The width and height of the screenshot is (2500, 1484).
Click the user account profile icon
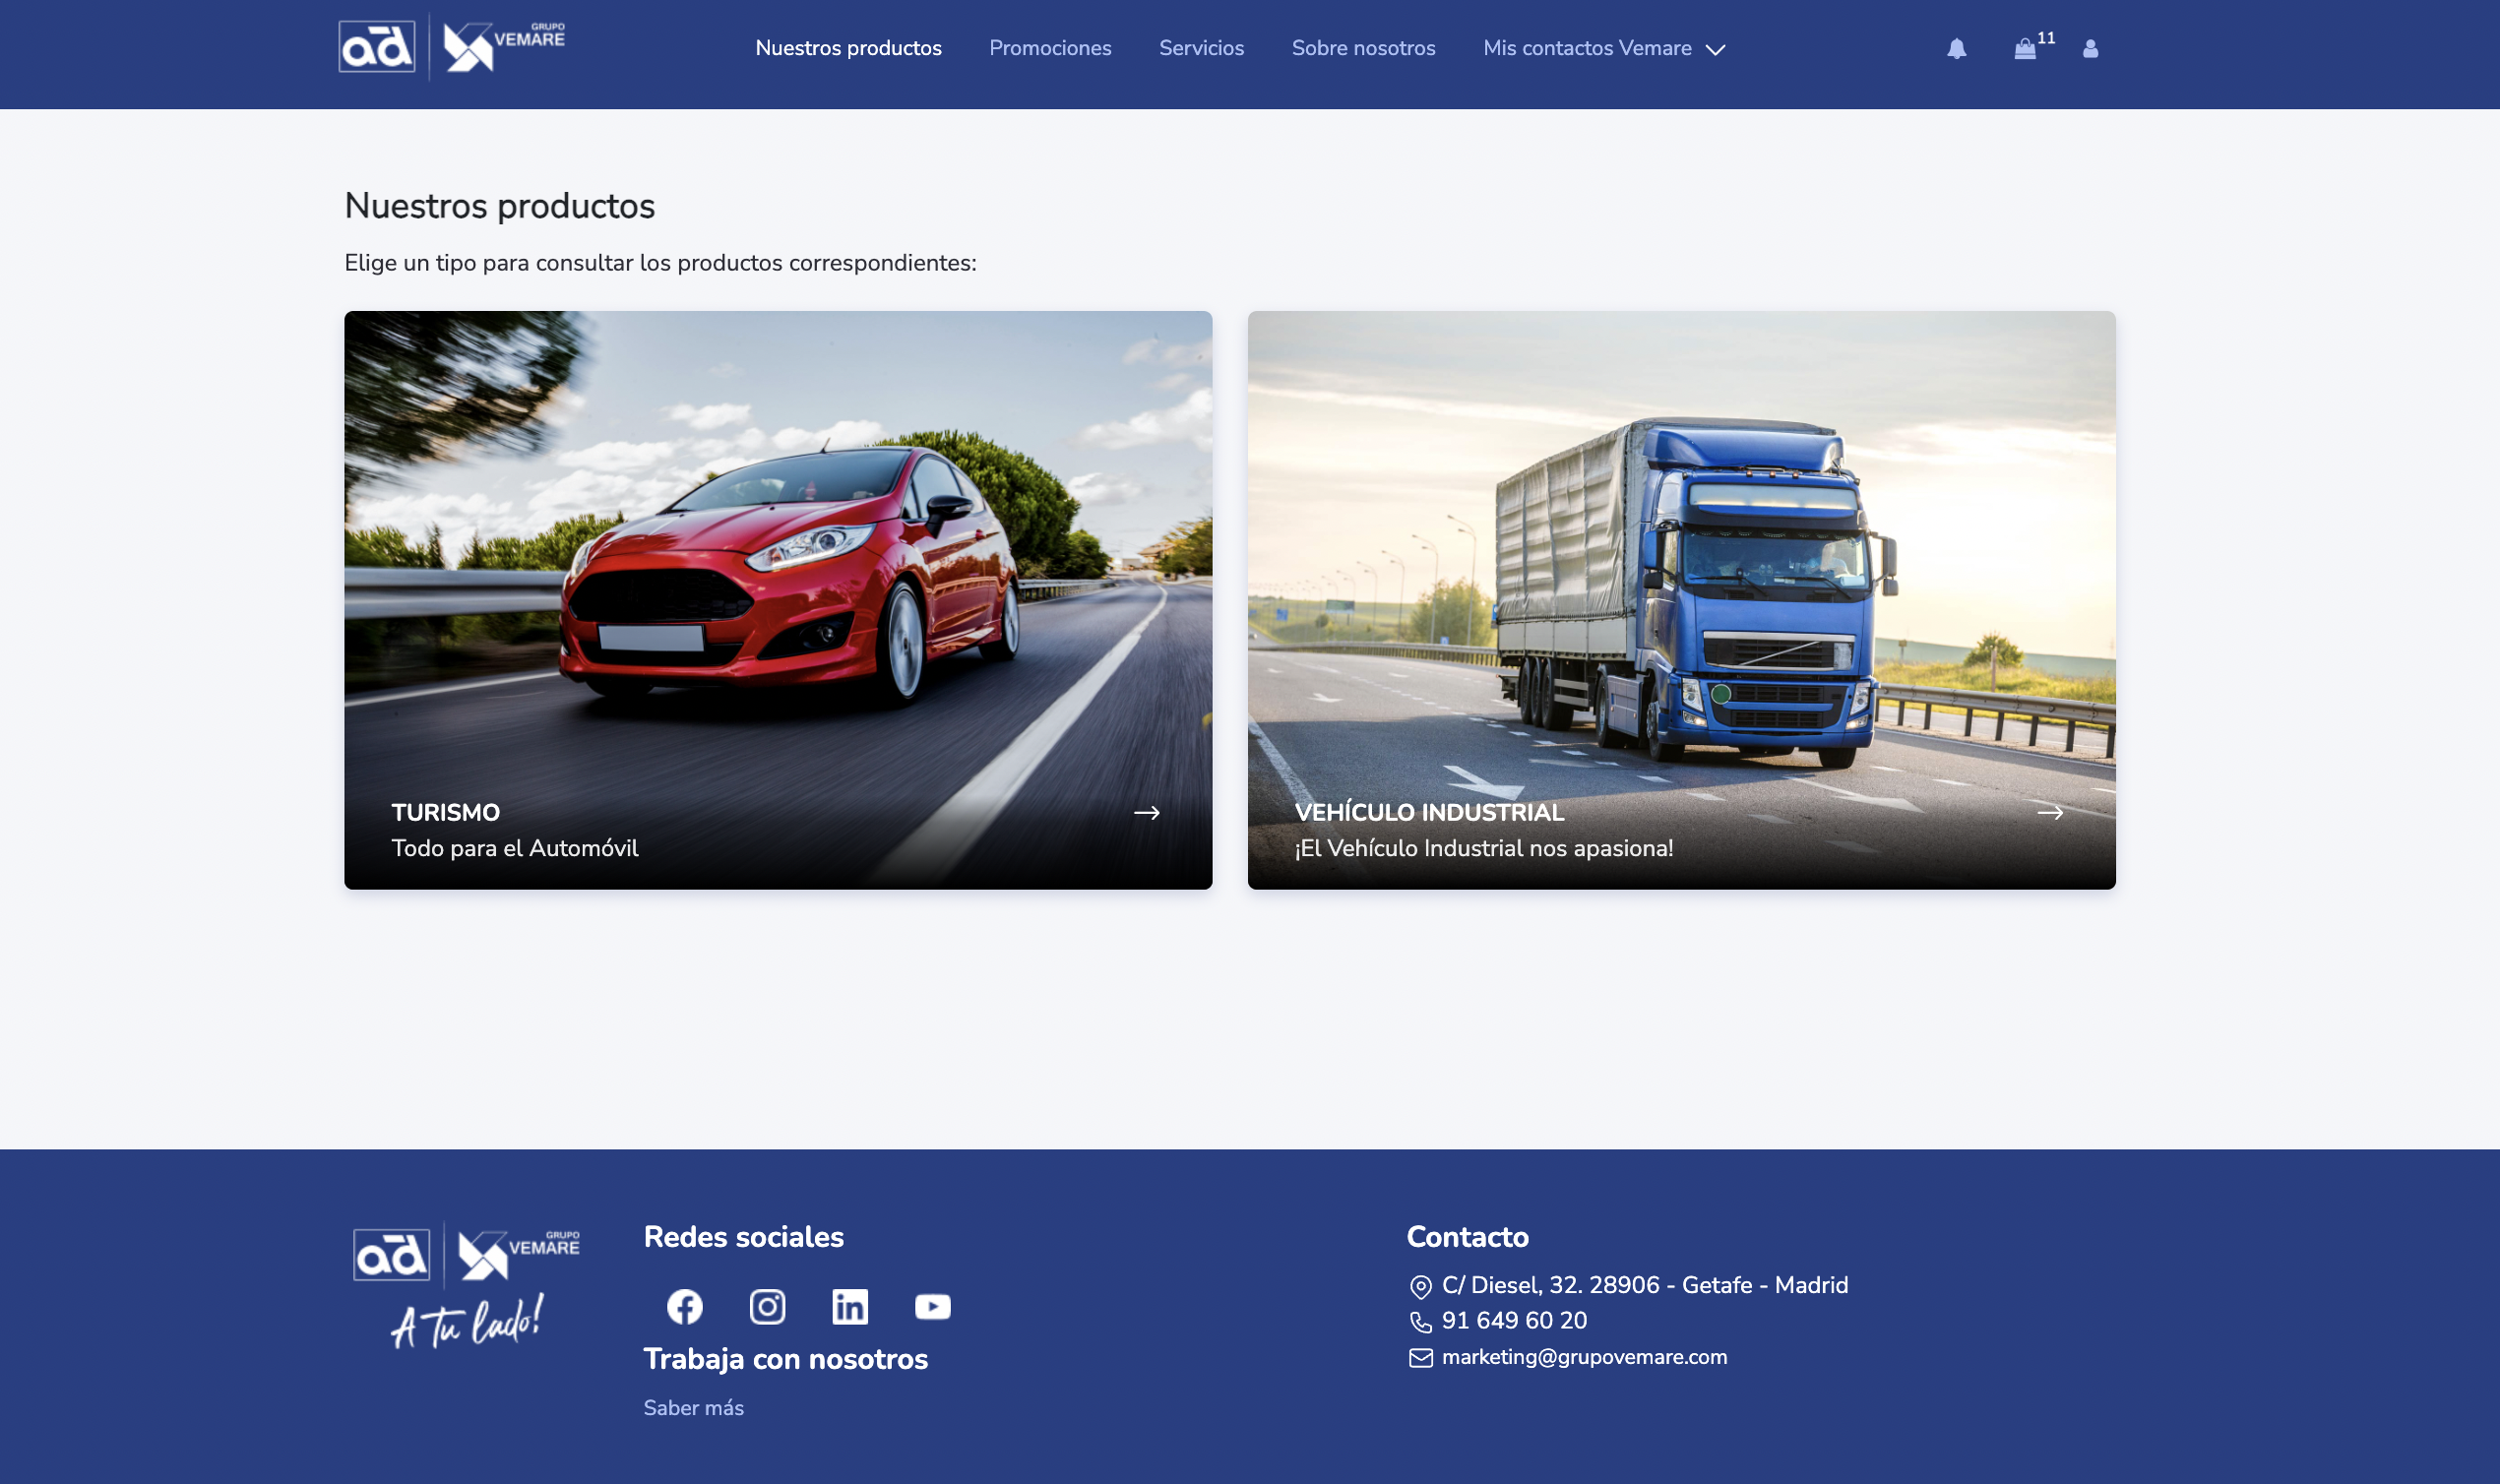[2090, 49]
